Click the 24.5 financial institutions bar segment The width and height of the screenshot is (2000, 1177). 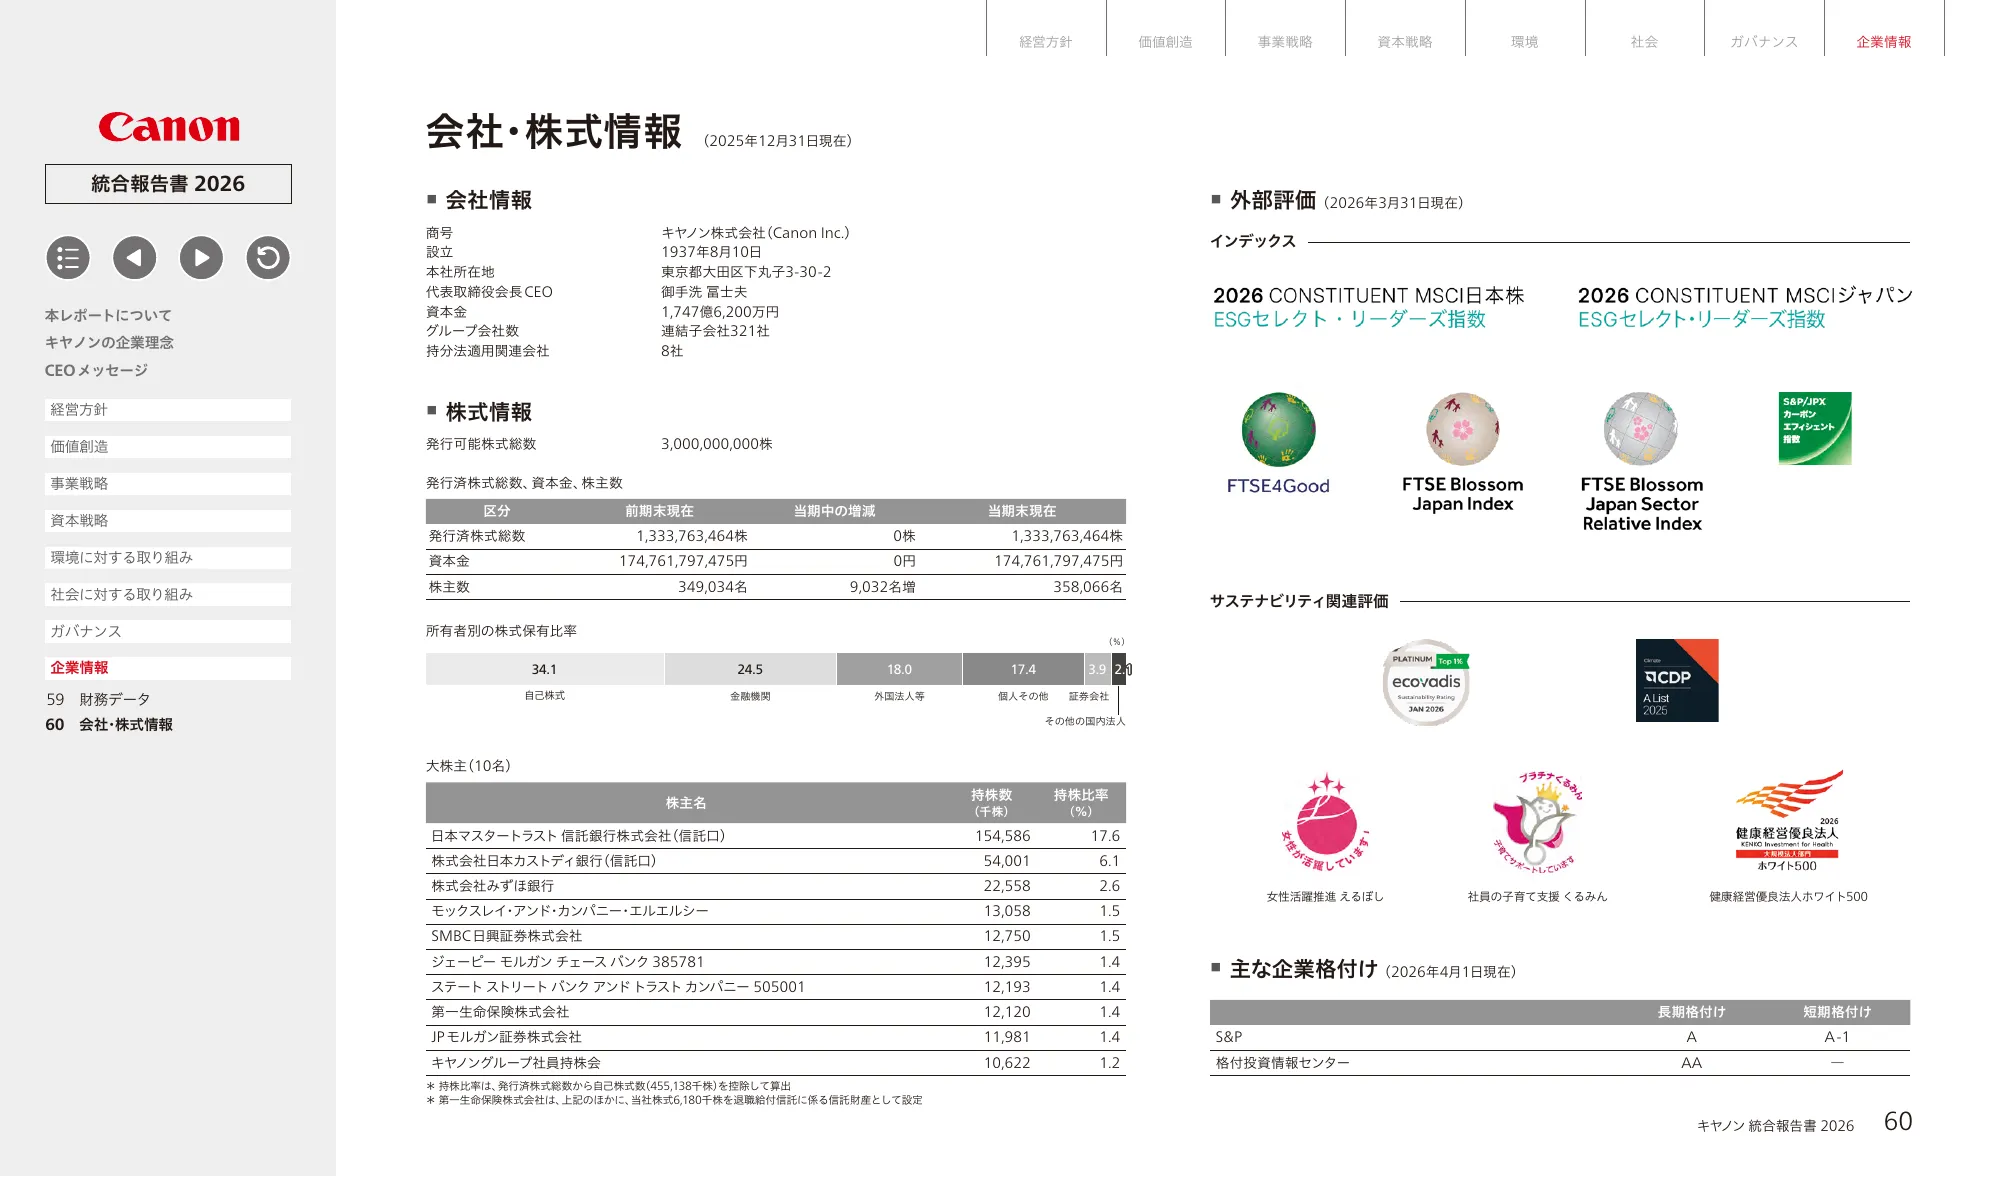750,669
